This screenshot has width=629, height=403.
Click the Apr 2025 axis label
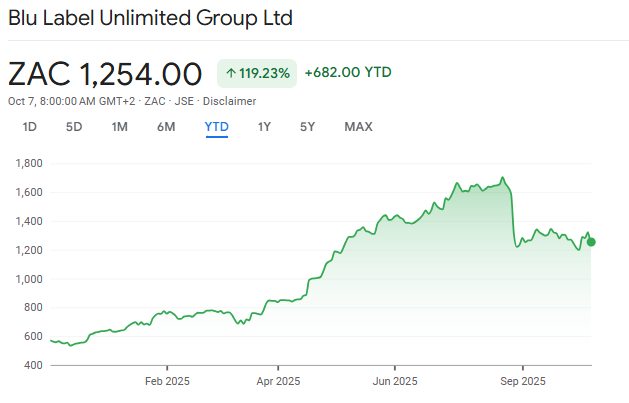point(278,381)
